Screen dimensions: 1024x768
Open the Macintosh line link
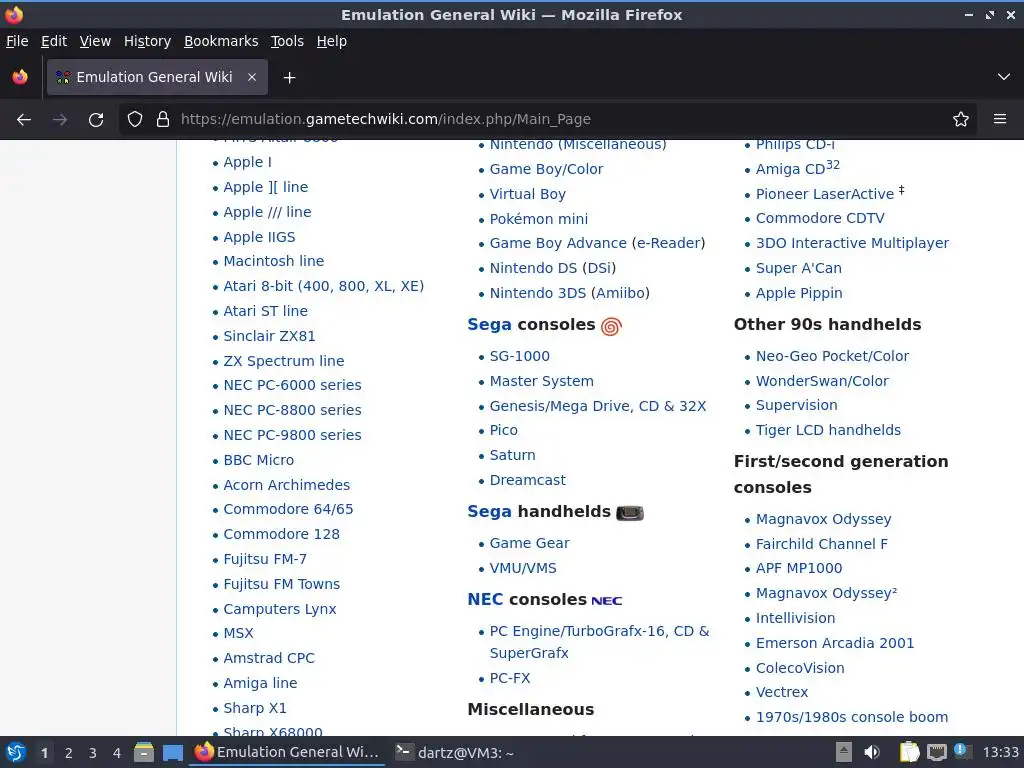(x=274, y=261)
